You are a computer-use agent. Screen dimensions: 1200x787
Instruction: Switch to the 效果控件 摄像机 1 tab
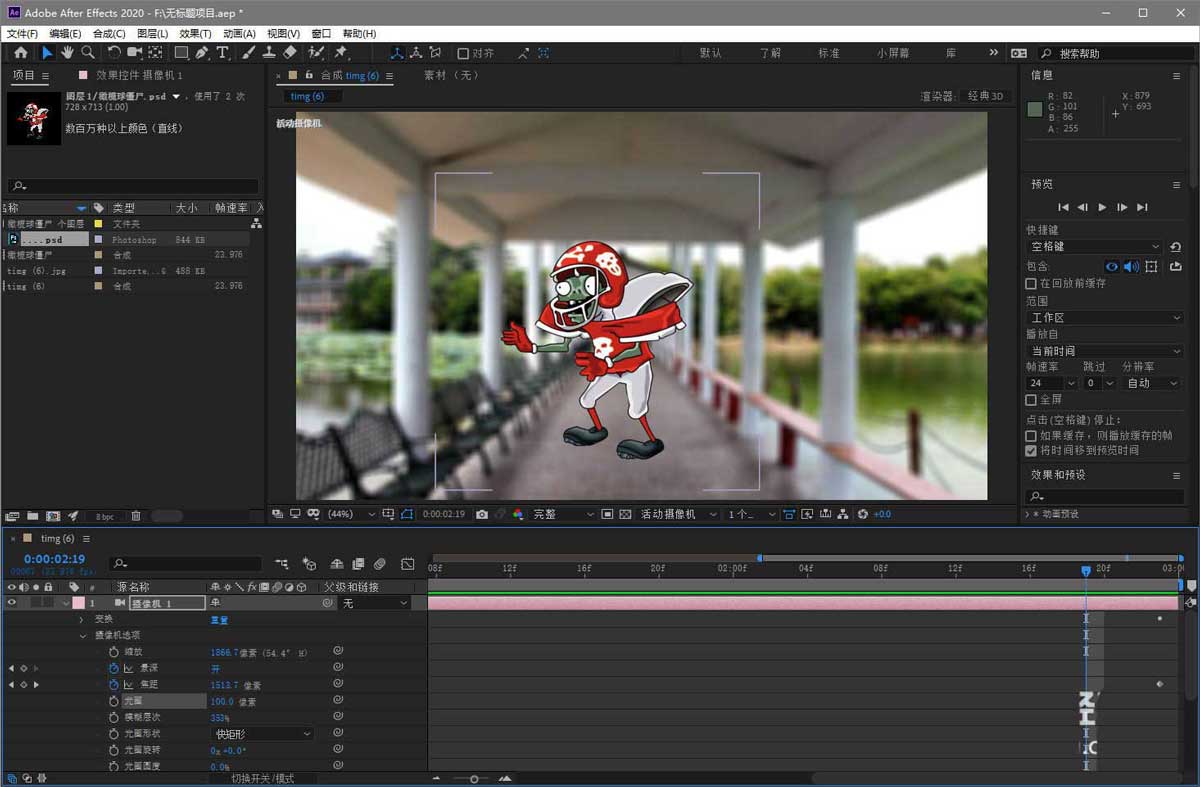coord(138,75)
